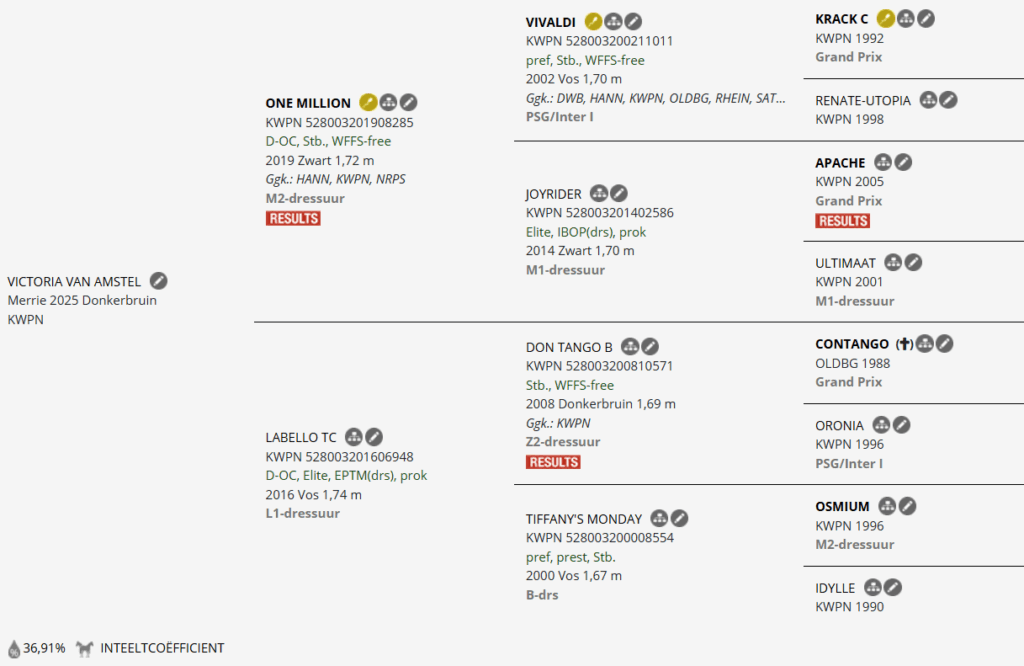Open pedigree tree icon for JOYRIDER
This screenshot has height=666, width=1024.
[x=599, y=193]
